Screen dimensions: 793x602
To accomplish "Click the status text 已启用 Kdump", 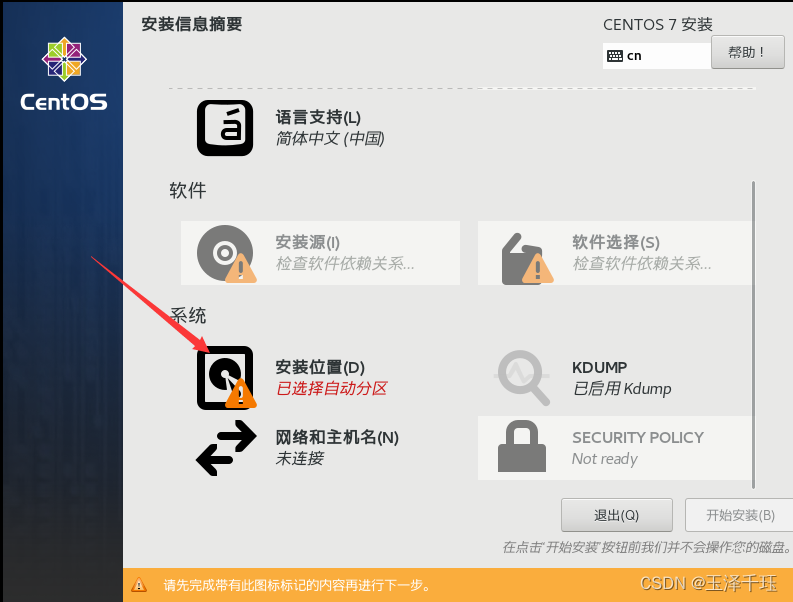I will [622, 389].
